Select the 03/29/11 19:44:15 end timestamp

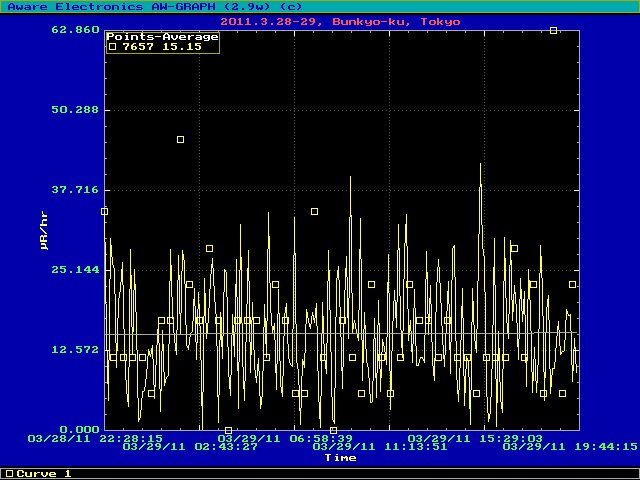click(x=570, y=447)
